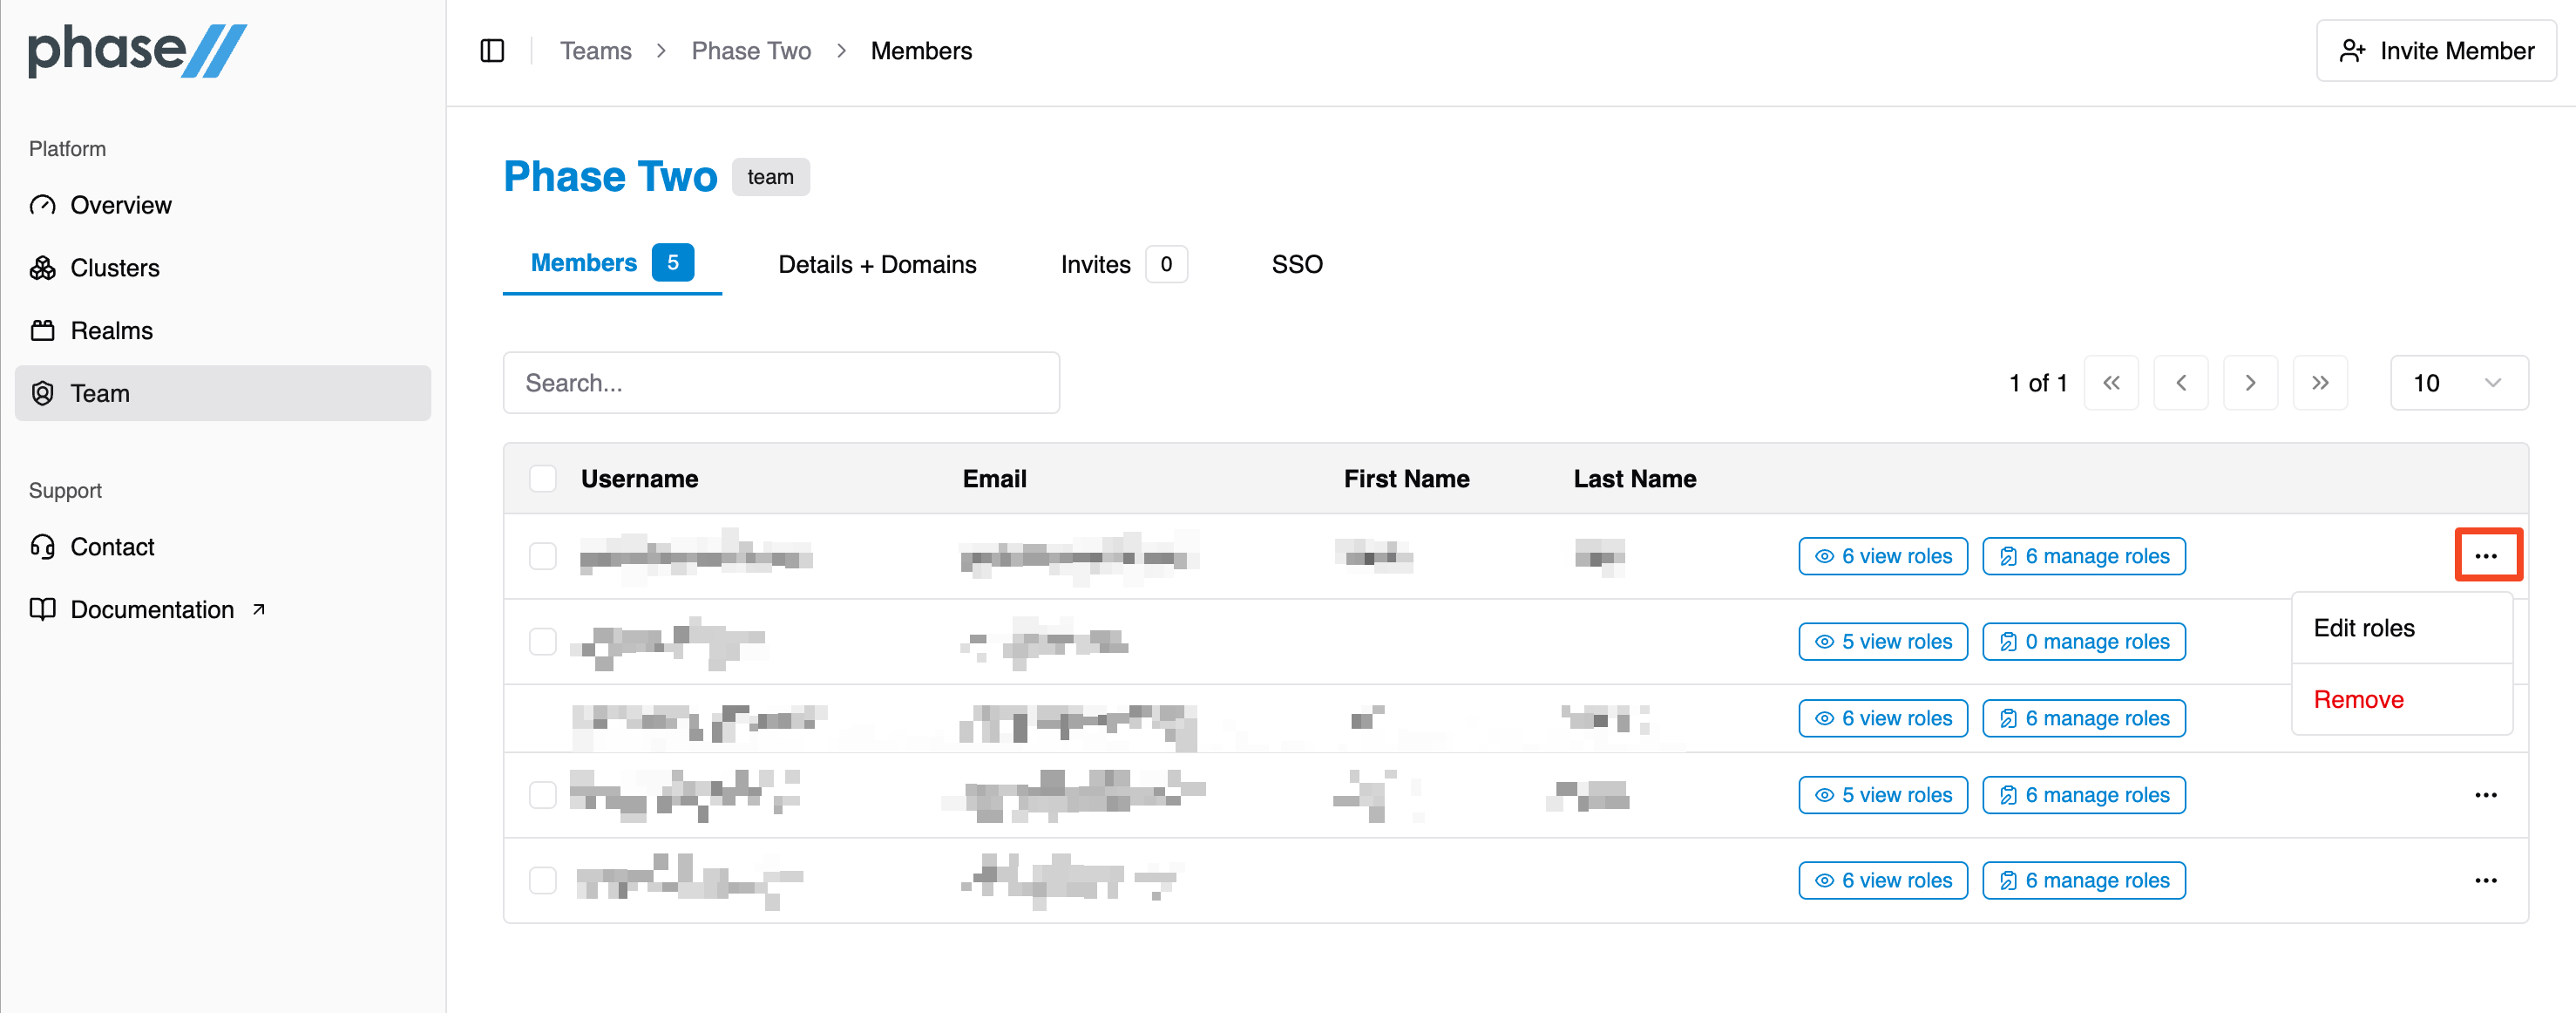
Task: Open Documentation external link
Action: click(152, 610)
